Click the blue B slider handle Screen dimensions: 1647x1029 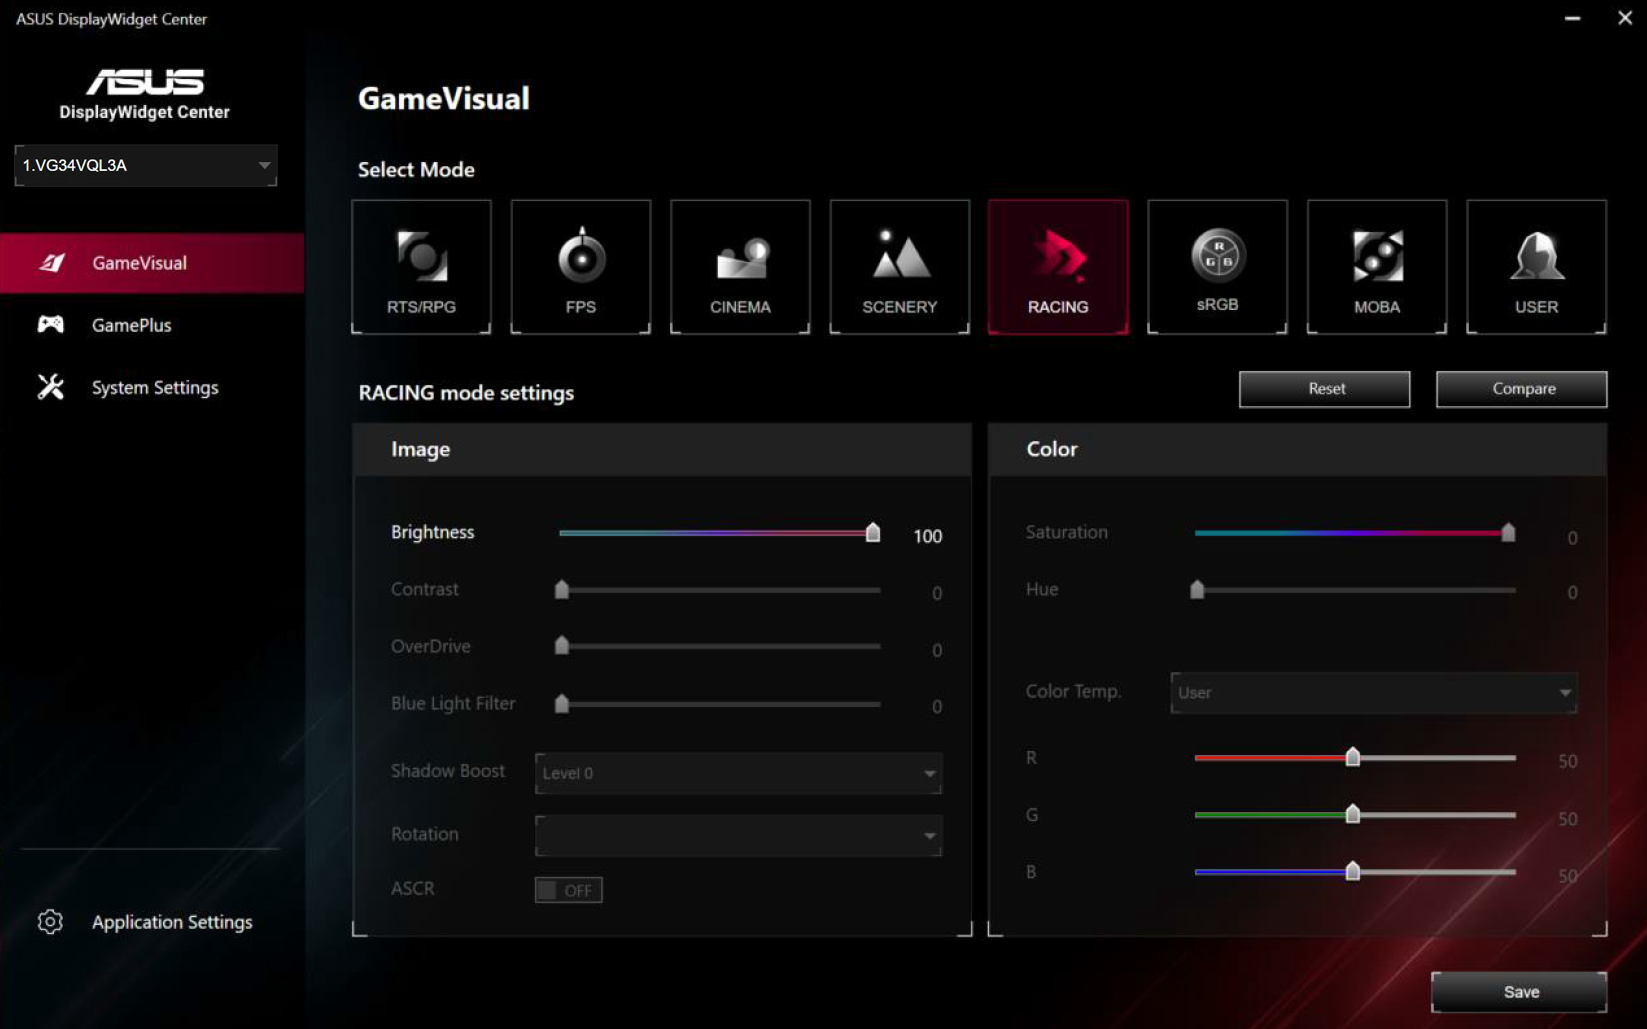tap(1353, 870)
